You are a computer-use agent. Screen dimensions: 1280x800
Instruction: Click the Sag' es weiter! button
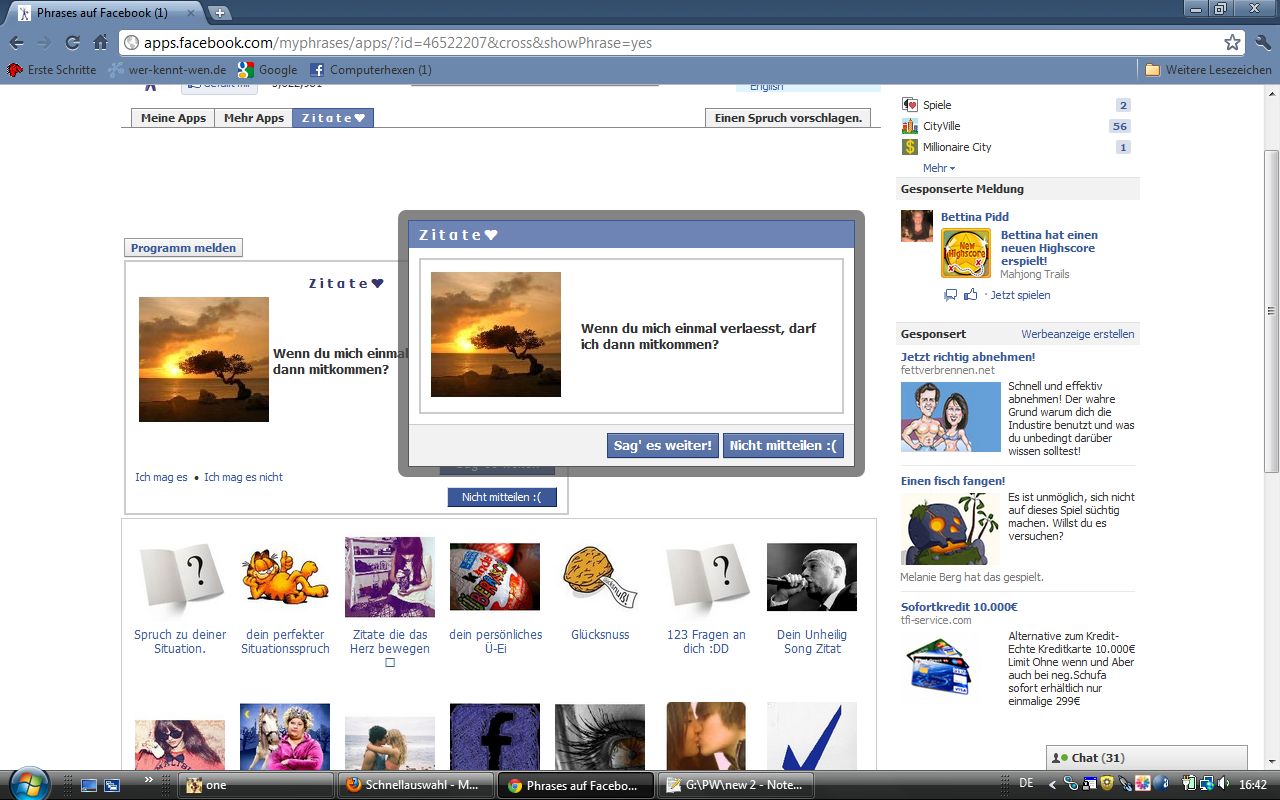pyautogui.click(x=662, y=446)
